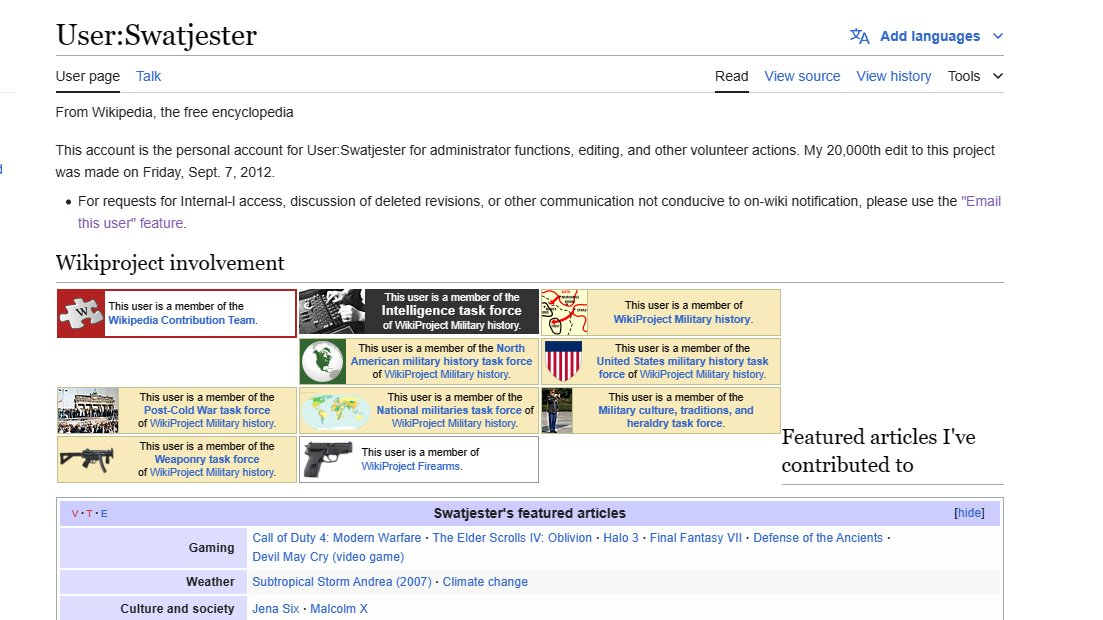Click the world map national militaries image
1103x620 pixels.
[x=334, y=410]
